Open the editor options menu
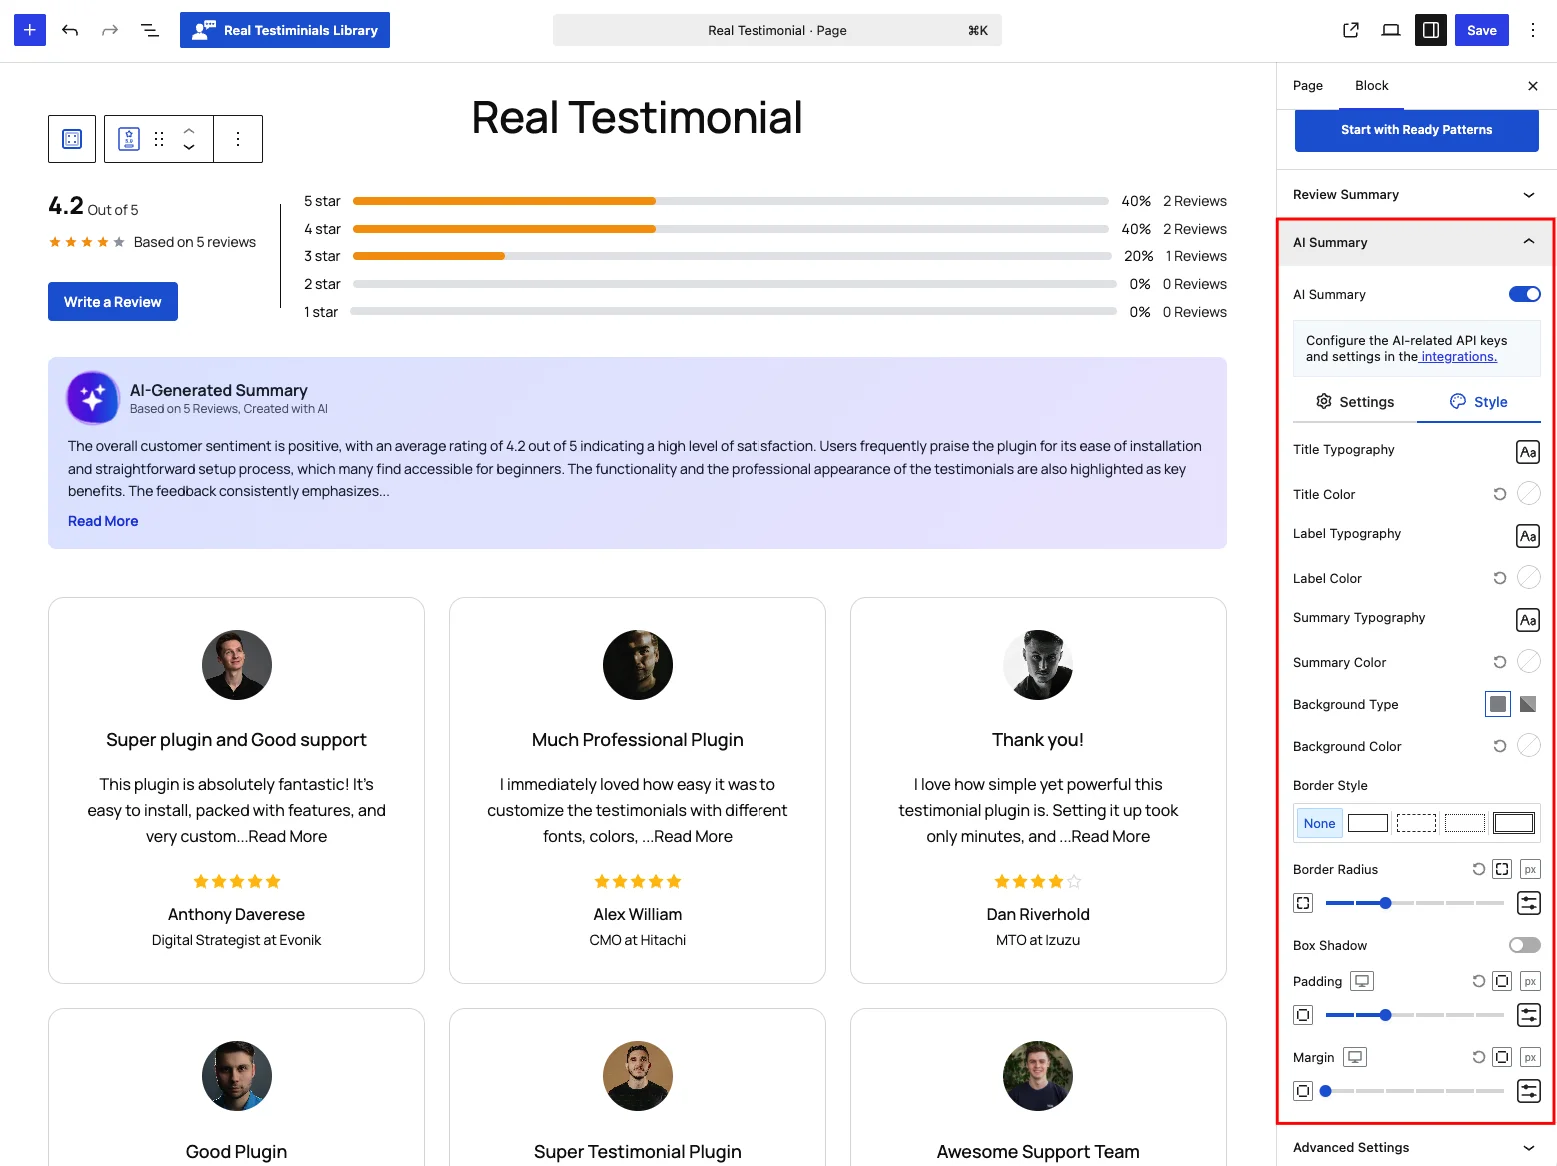 tap(1533, 30)
